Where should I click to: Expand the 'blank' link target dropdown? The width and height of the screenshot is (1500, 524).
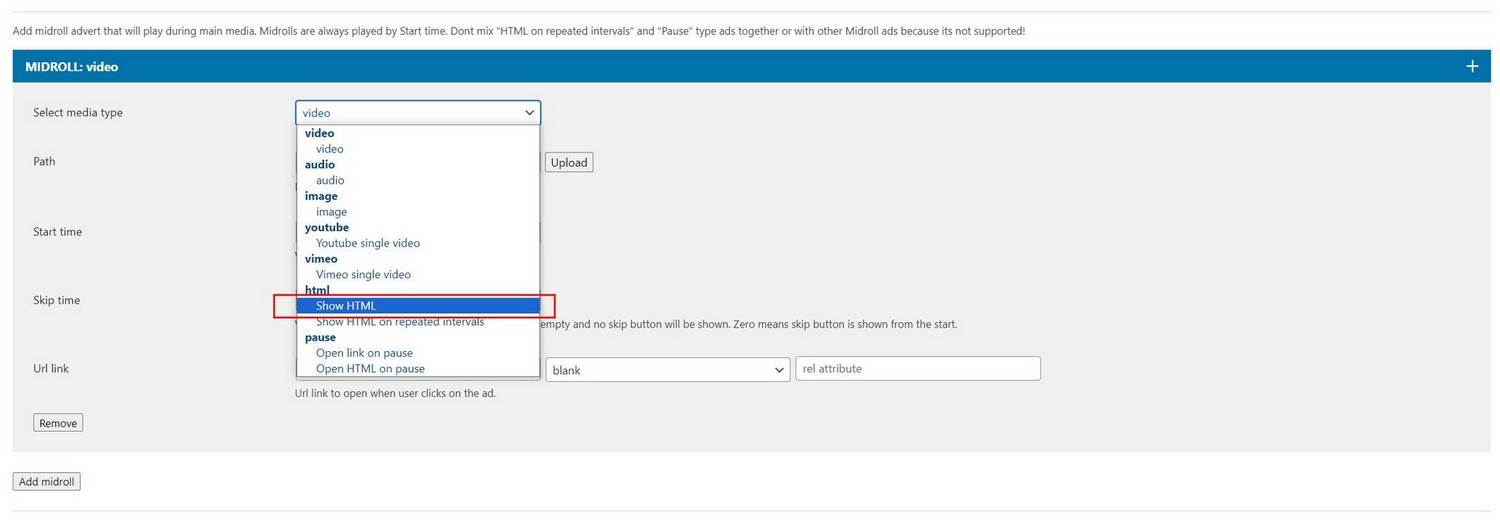click(x=667, y=370)
